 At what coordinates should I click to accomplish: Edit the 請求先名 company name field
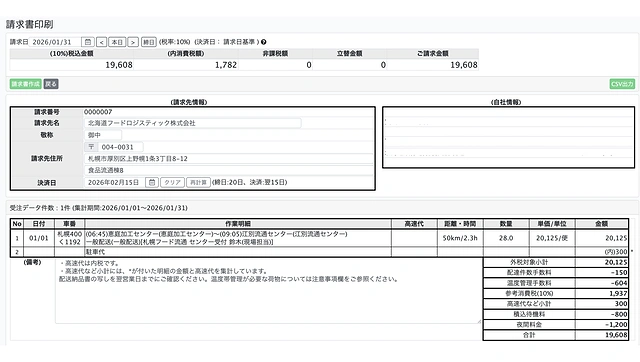(193, 123)
